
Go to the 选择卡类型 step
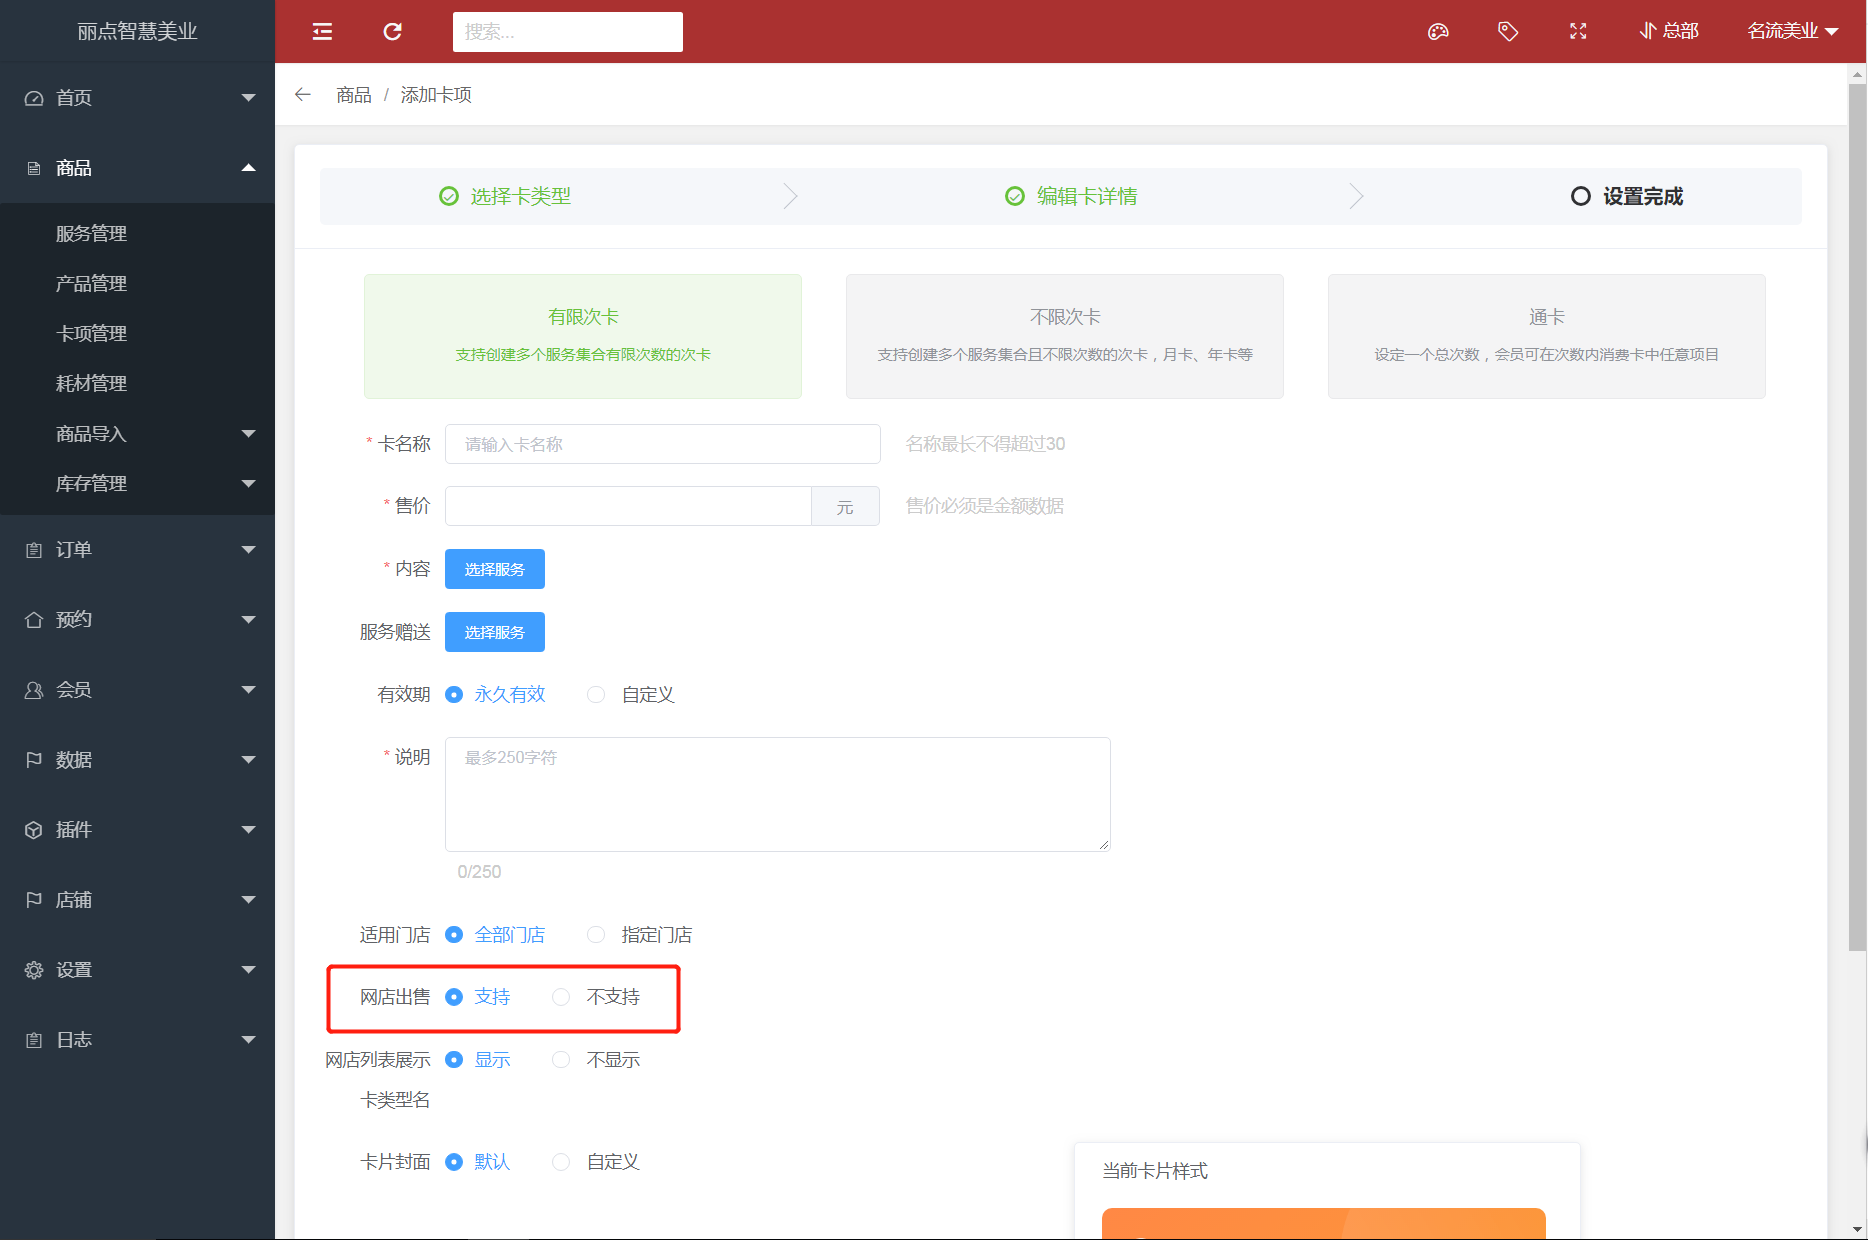(x=520, y=196)
